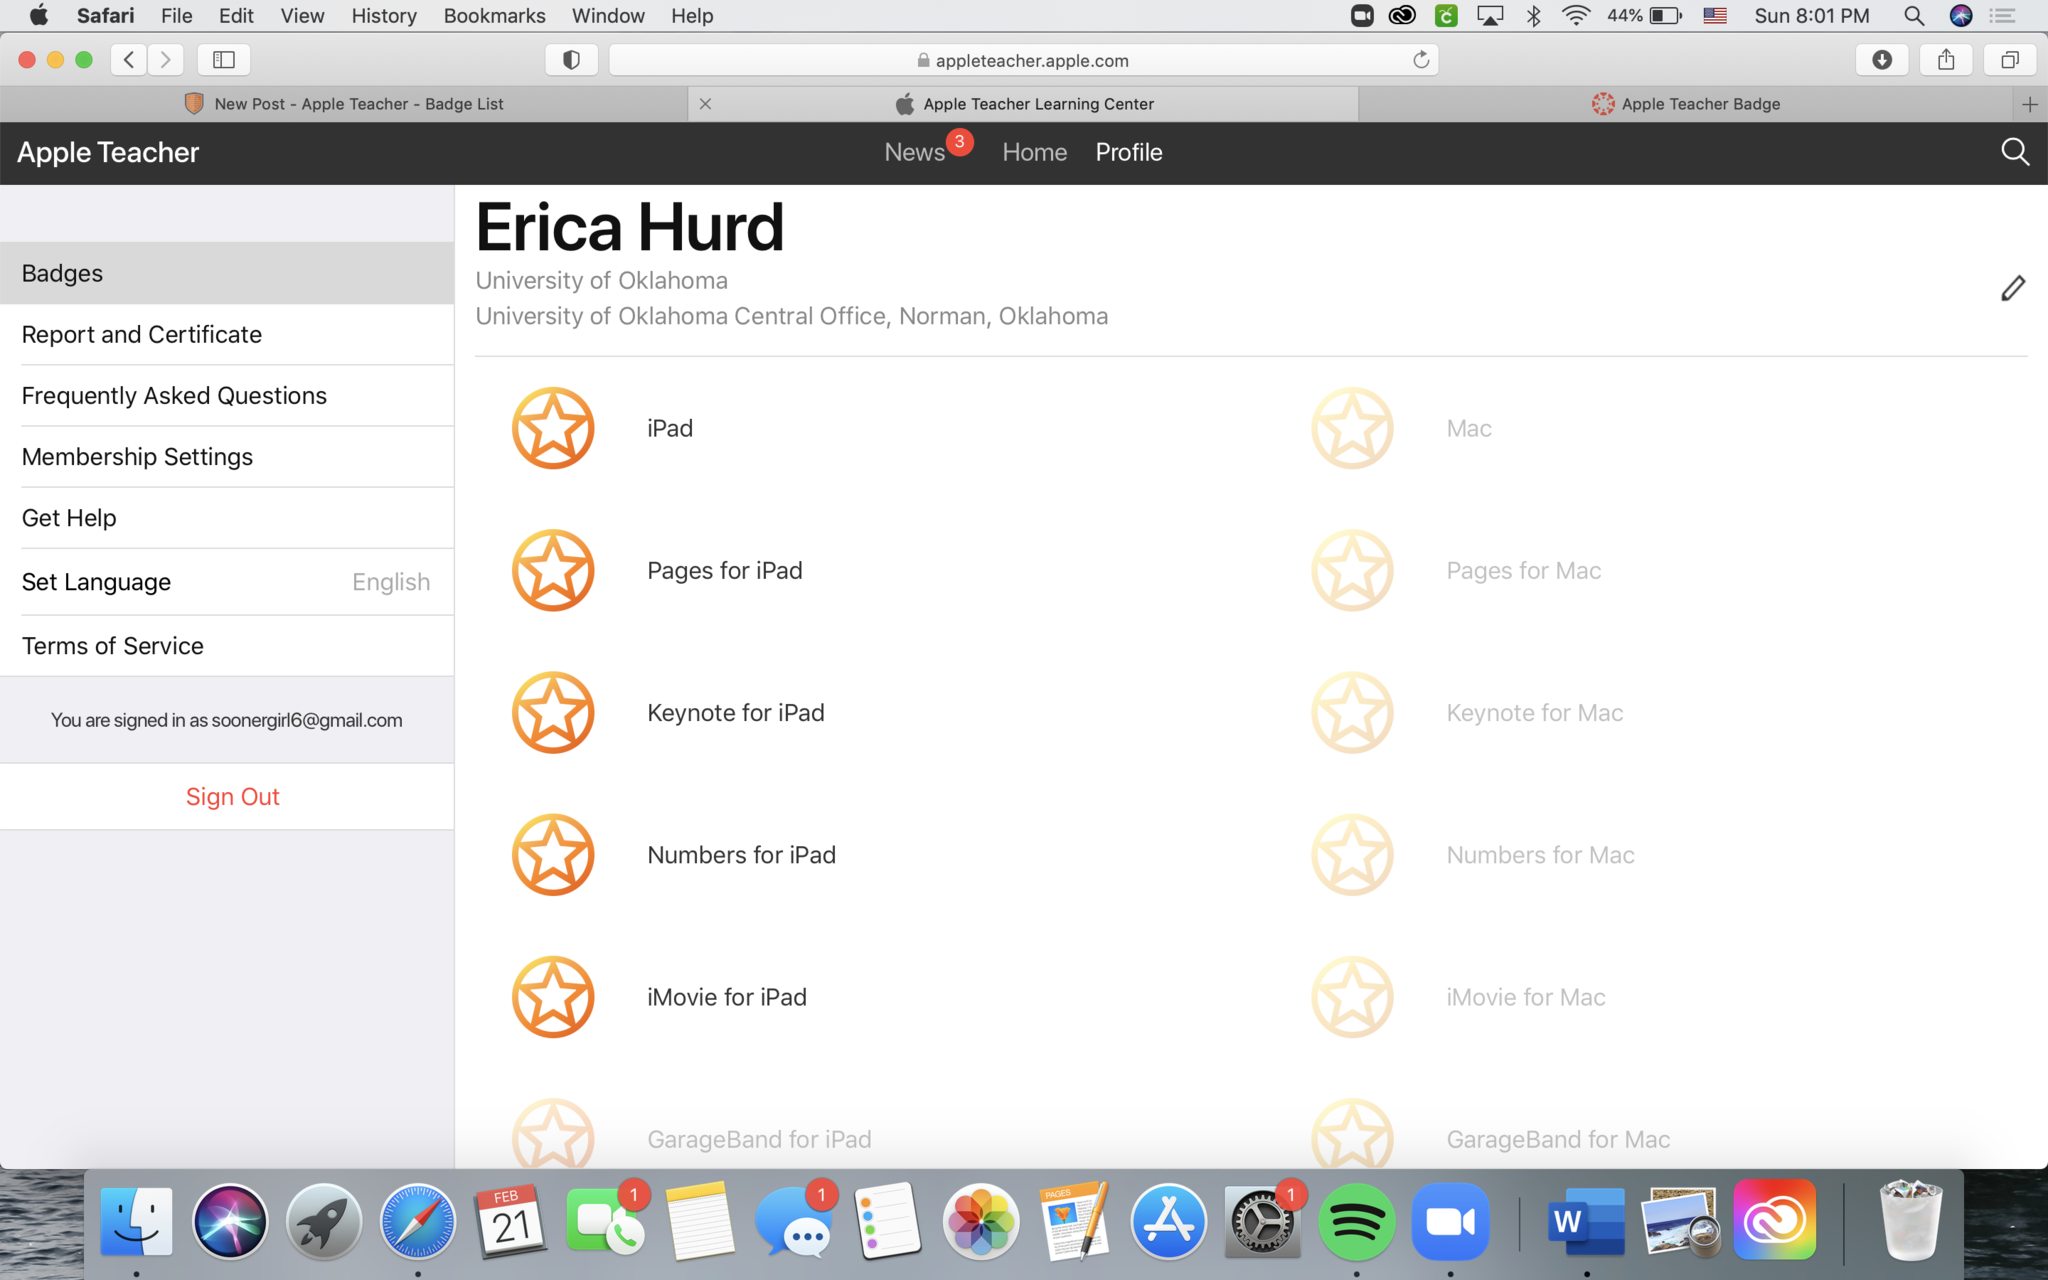Click Safari's reload page icon
Viewport: 2048px width, 1280px height.
(x=1420, y=60)
